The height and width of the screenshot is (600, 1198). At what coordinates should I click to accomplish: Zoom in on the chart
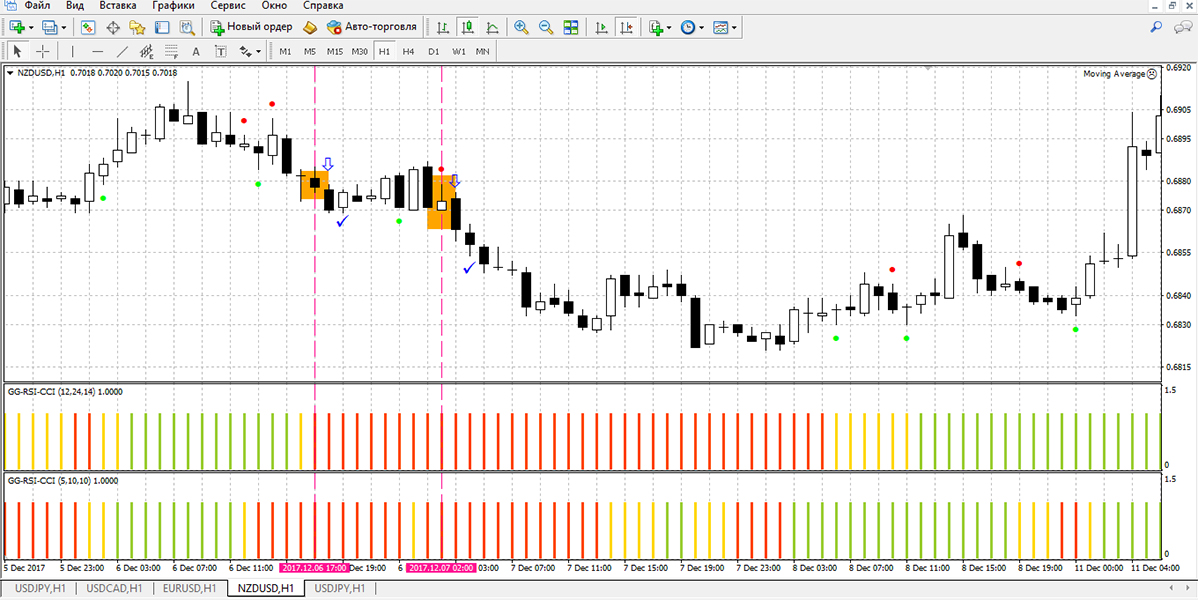pos(521,28)
